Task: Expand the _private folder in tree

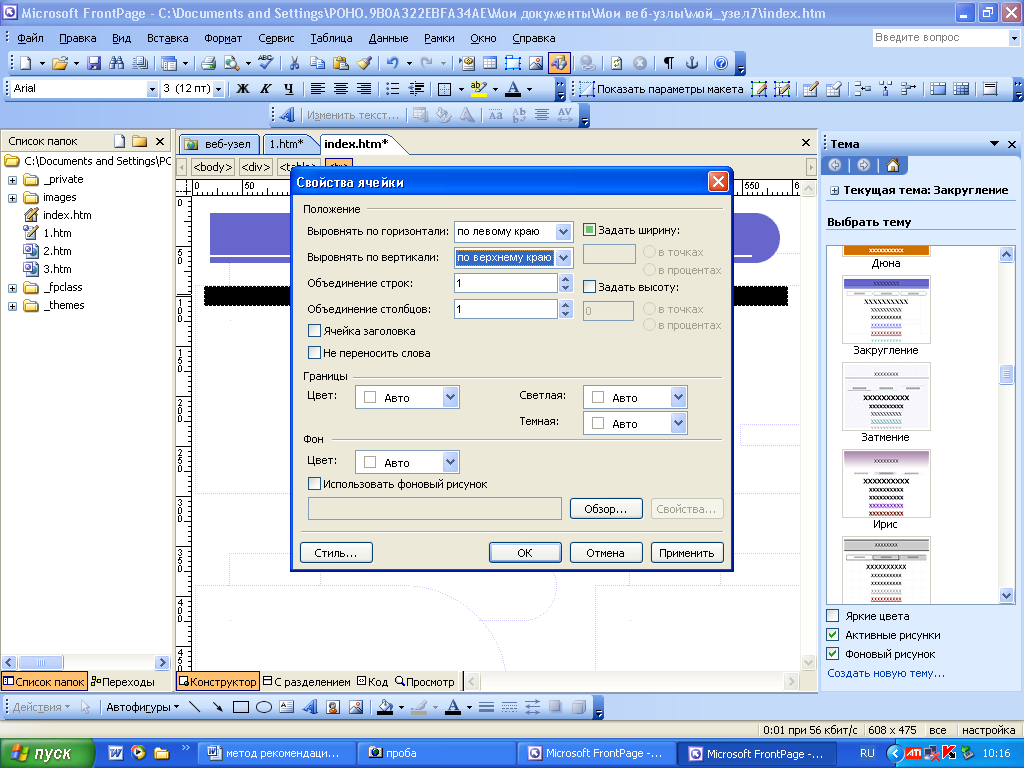Action: click(12, 180)
